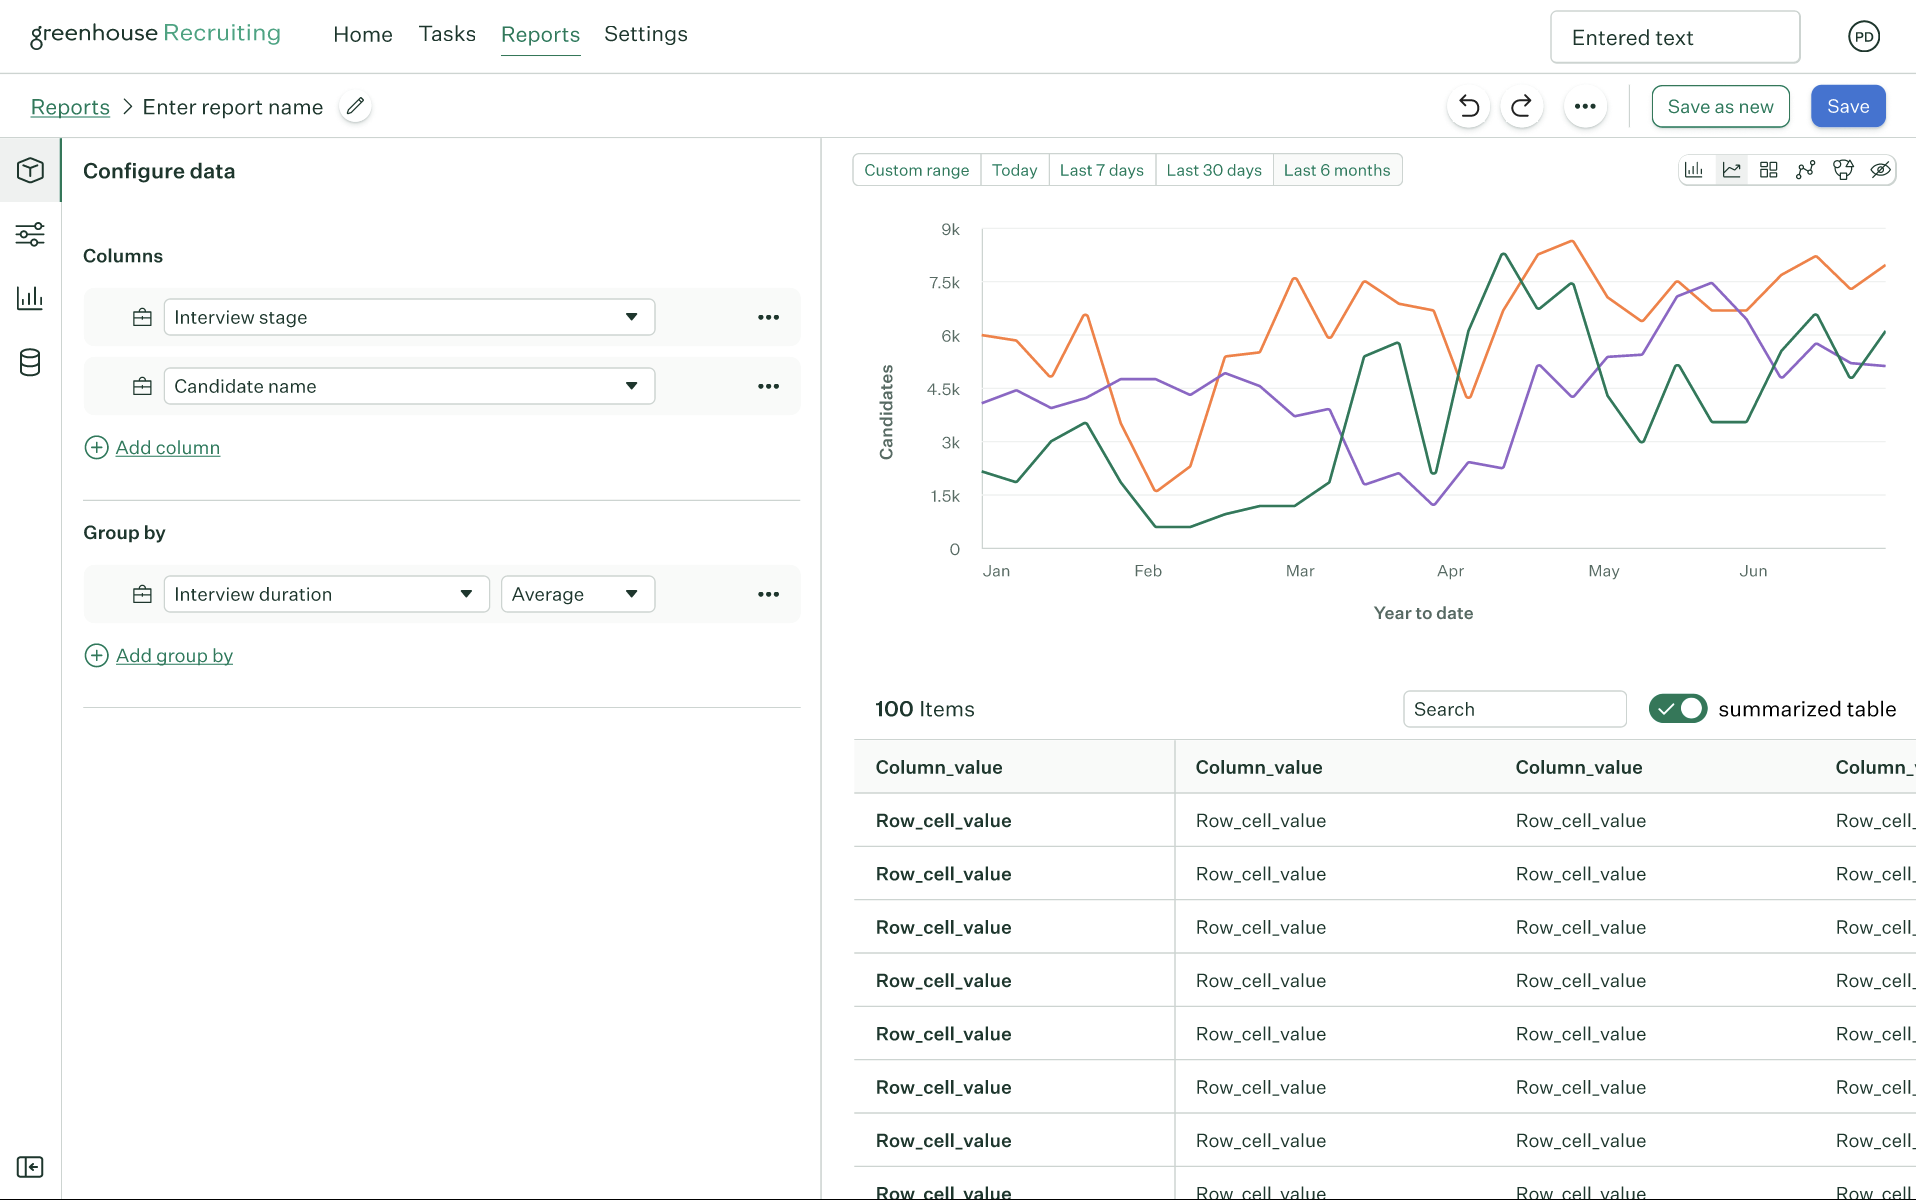Collapse the sidebar panel icon
Viewport: 1916px width, 1200px height.
tap(30, 1167)
